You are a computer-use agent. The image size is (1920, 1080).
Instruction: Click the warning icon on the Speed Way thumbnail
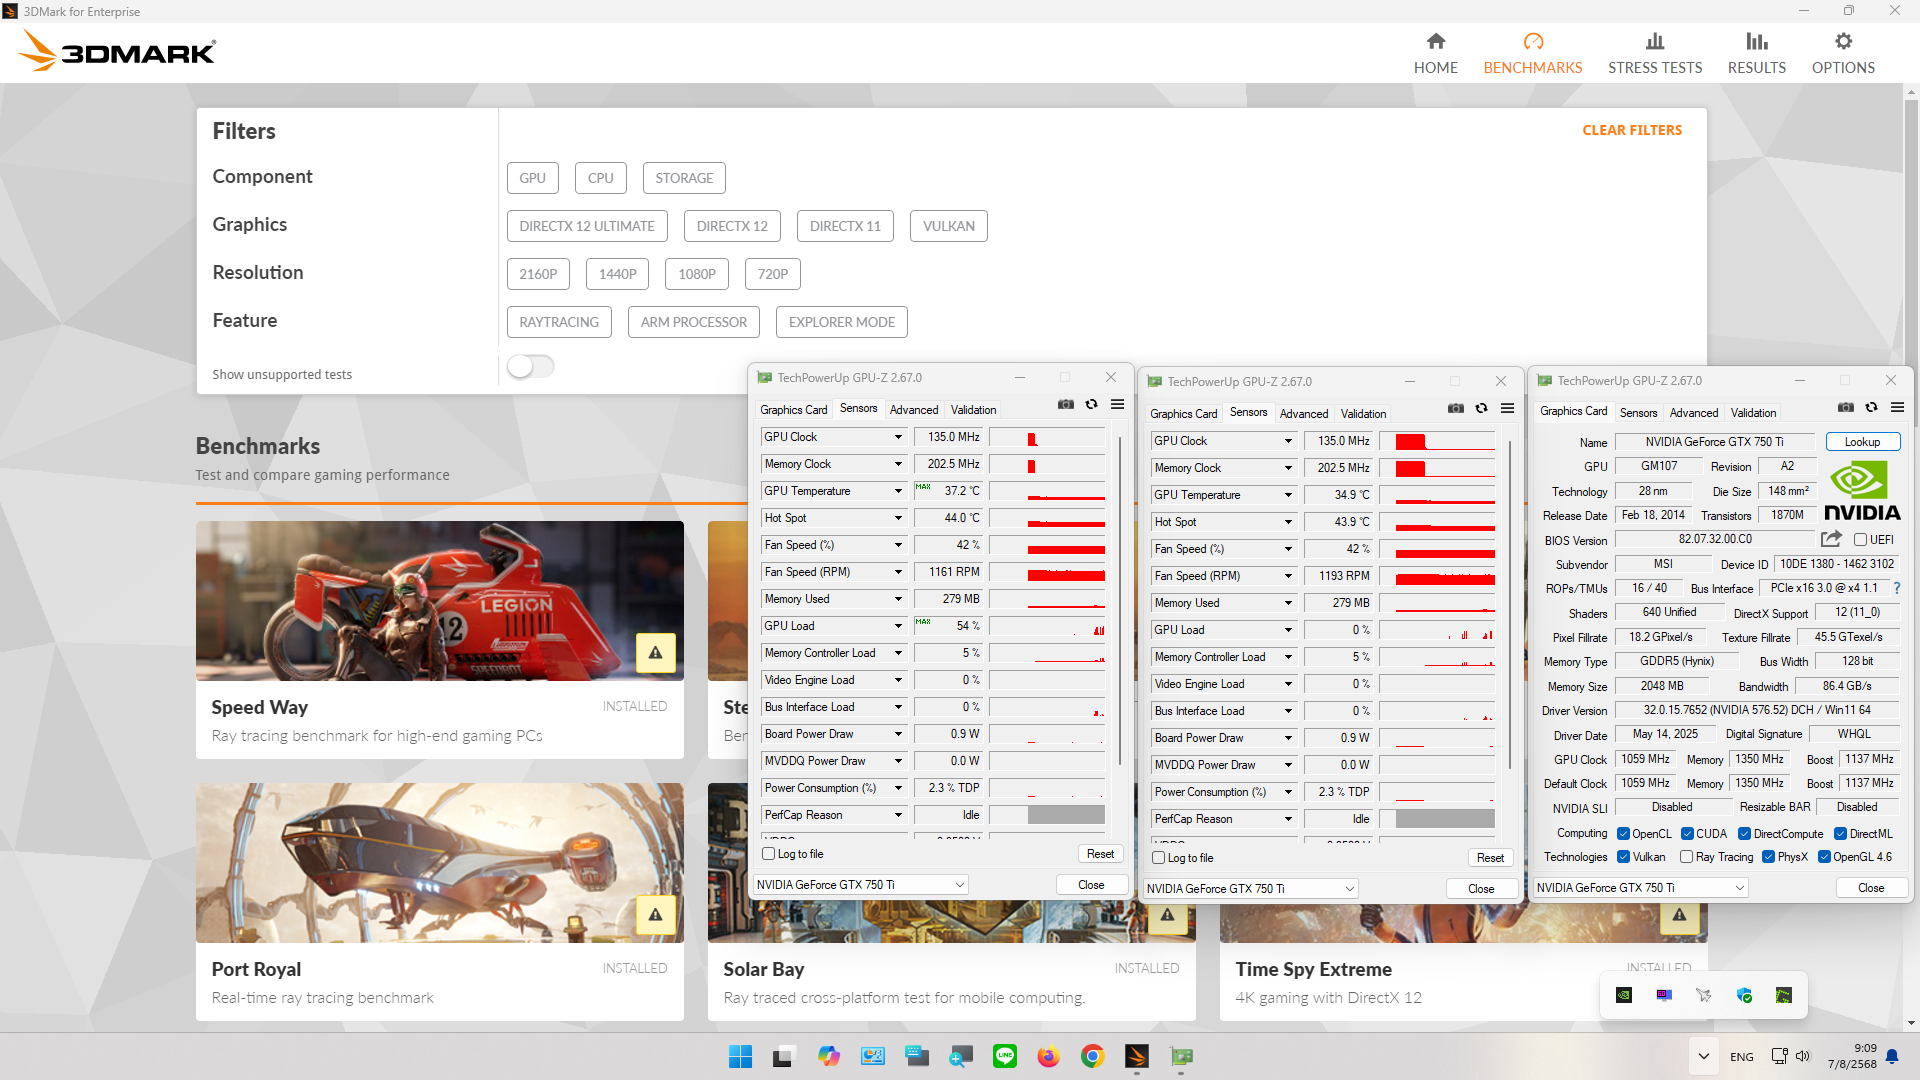[655, 653]
